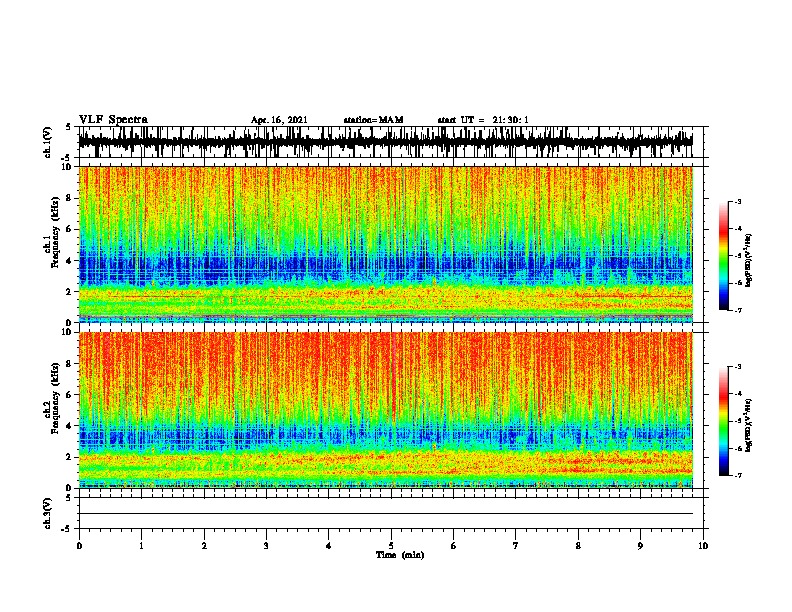This screenshot has width=792, height=612.
Task: Click the ch.2 "Frequency (kHz)" axis label
Action: [x=55, y=398]
